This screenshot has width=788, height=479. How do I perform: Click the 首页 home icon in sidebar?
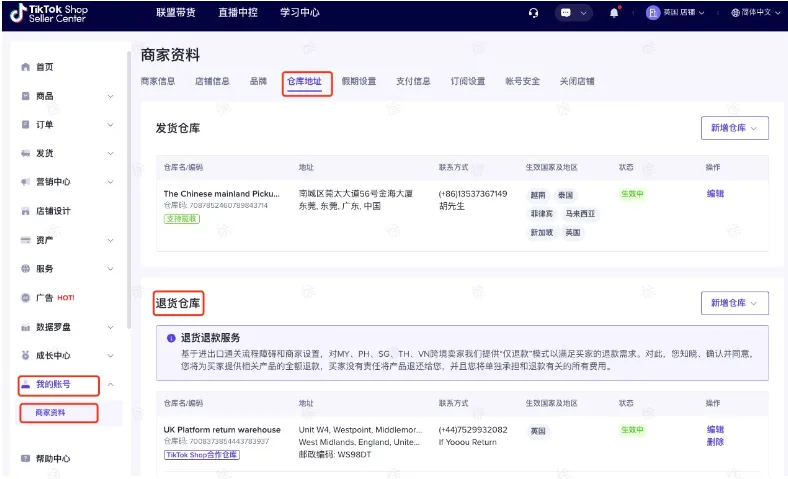[26, 67]
